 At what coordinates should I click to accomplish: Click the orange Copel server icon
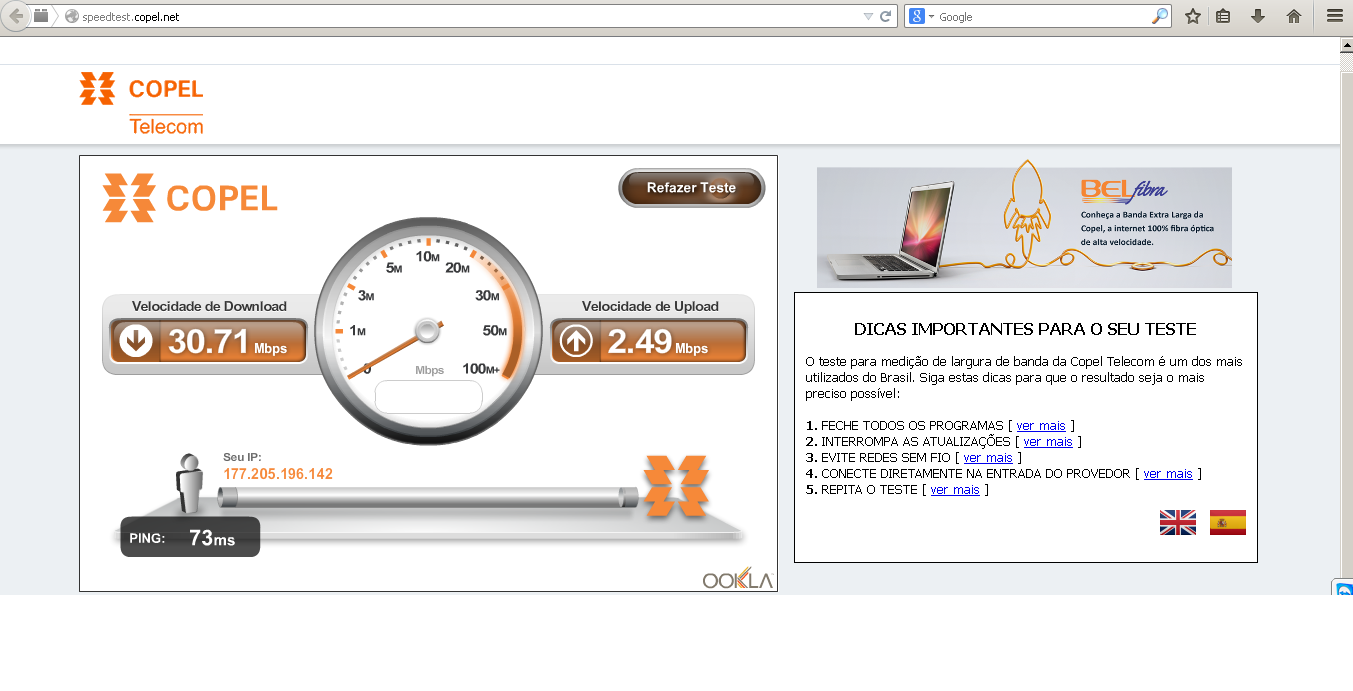[677, 486]
